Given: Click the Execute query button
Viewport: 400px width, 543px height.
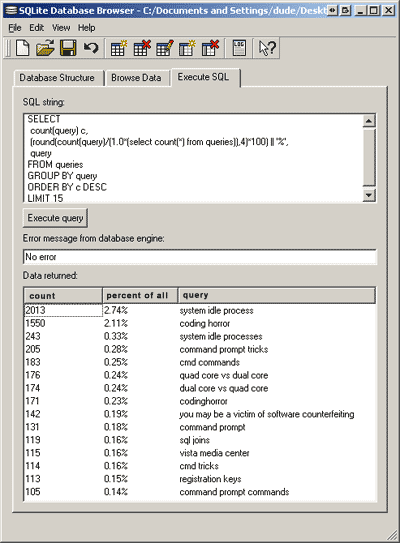Looking at the screenshot, I should [55, 218].
